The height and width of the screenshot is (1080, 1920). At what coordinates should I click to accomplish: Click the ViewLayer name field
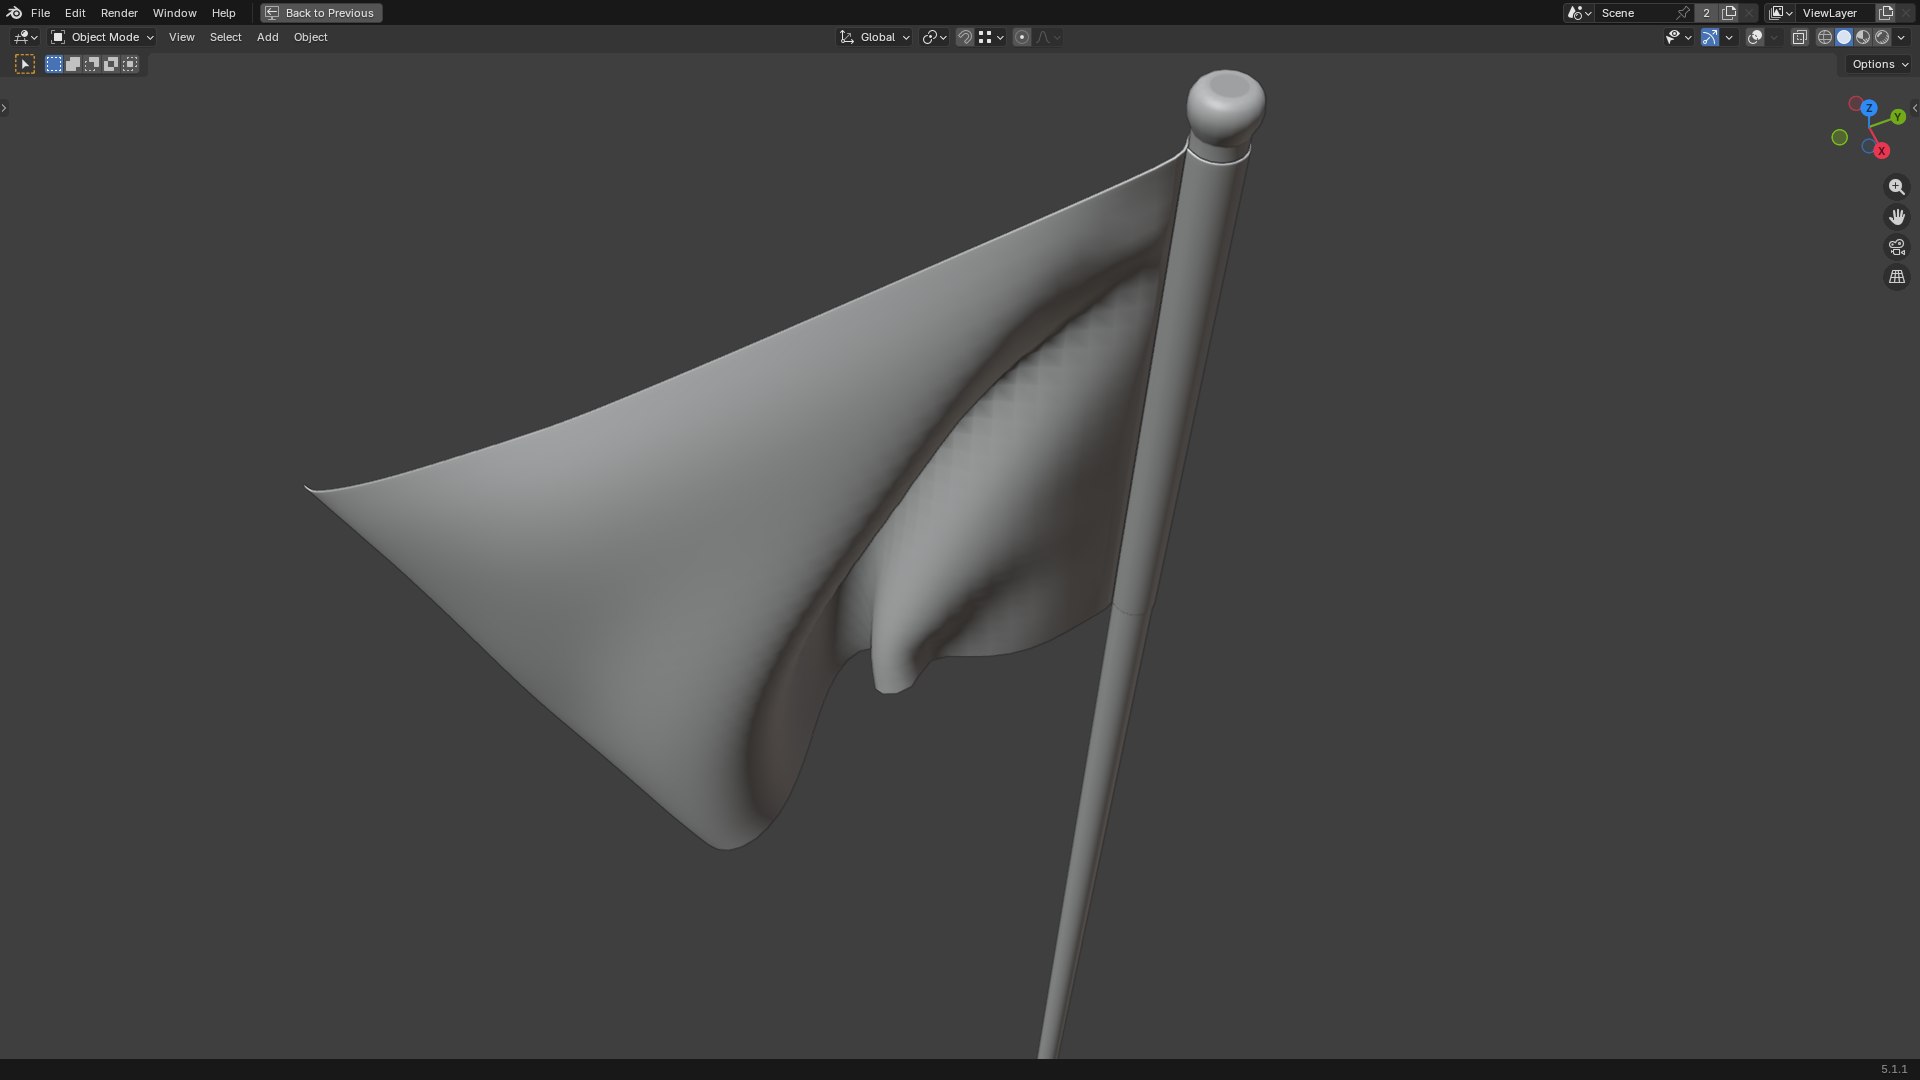pyautogui.click(x=1836, y=13)
